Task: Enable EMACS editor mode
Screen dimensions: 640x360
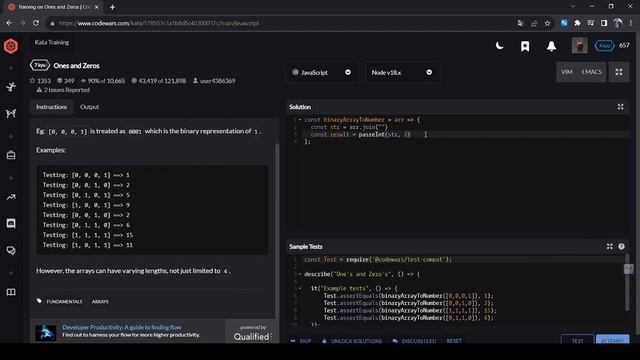Action: pos(591,72)
